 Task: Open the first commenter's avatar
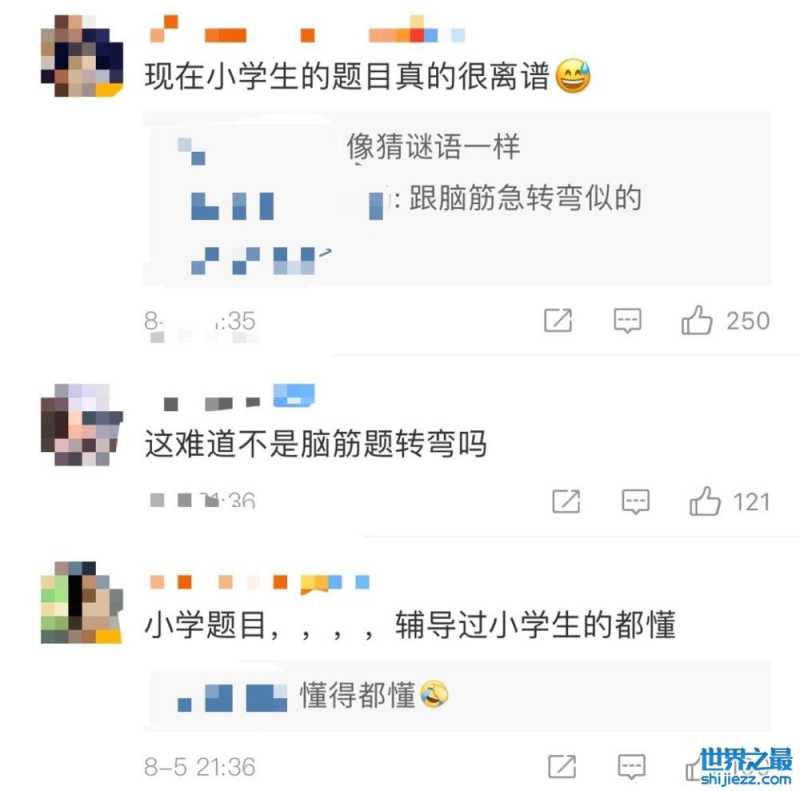point(82,56)
